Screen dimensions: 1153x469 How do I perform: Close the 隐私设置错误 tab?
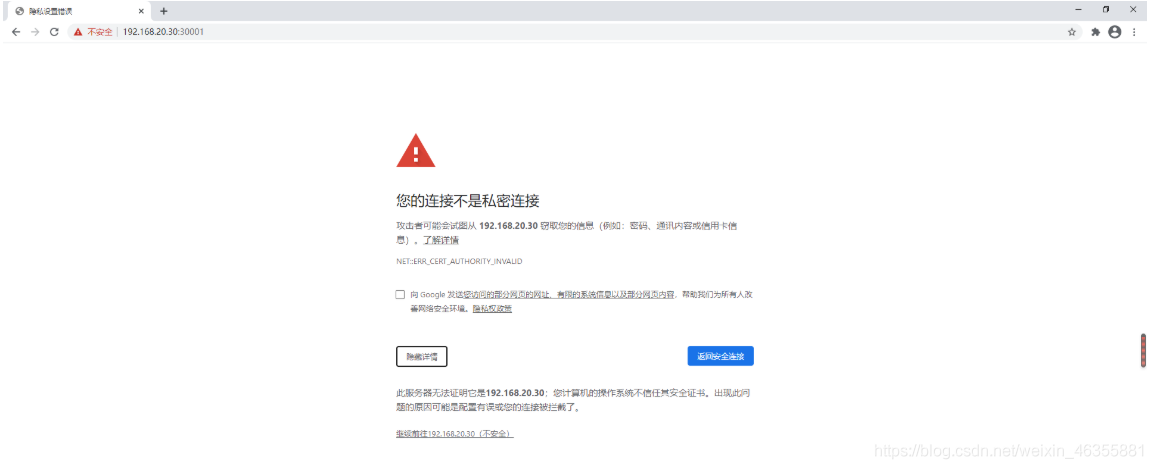tap(141, 11)
